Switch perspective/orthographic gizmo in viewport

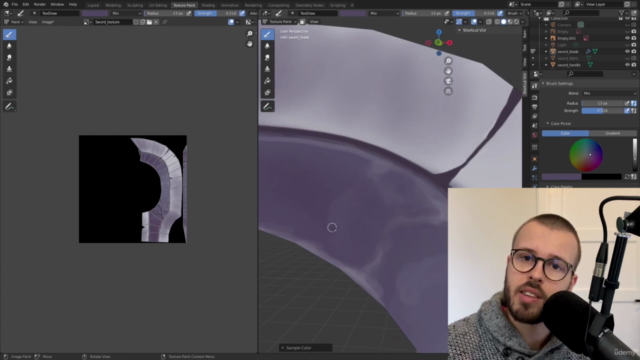[x=448, y=91]
